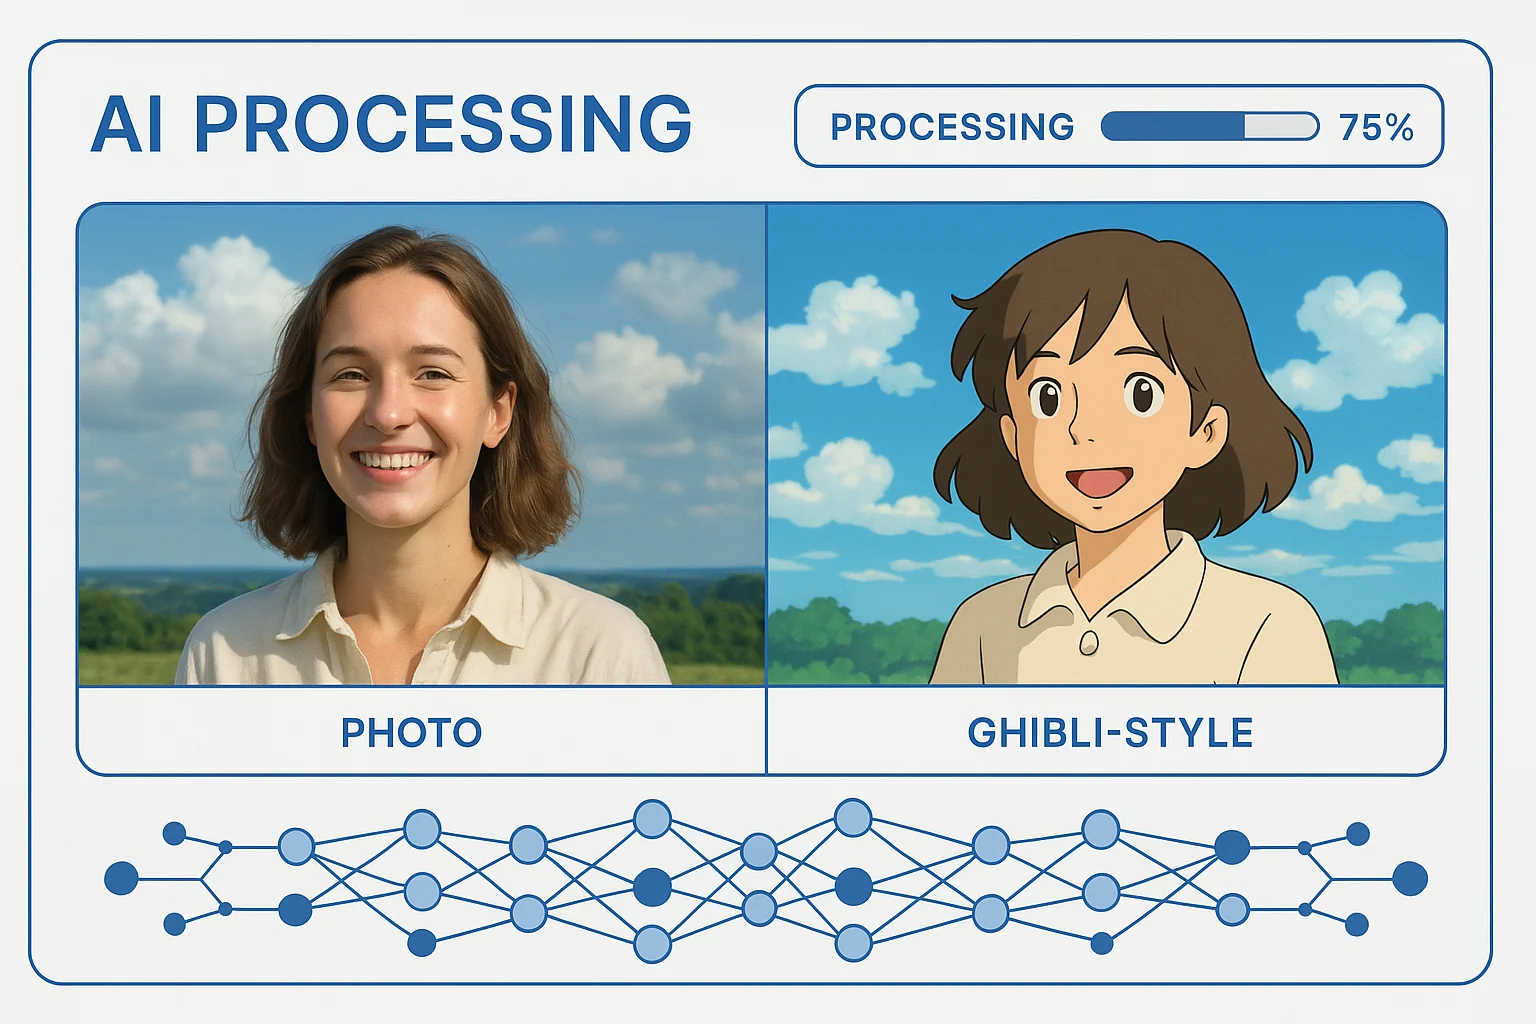Click the progress bar in the Processing box

click(1209, 126)
